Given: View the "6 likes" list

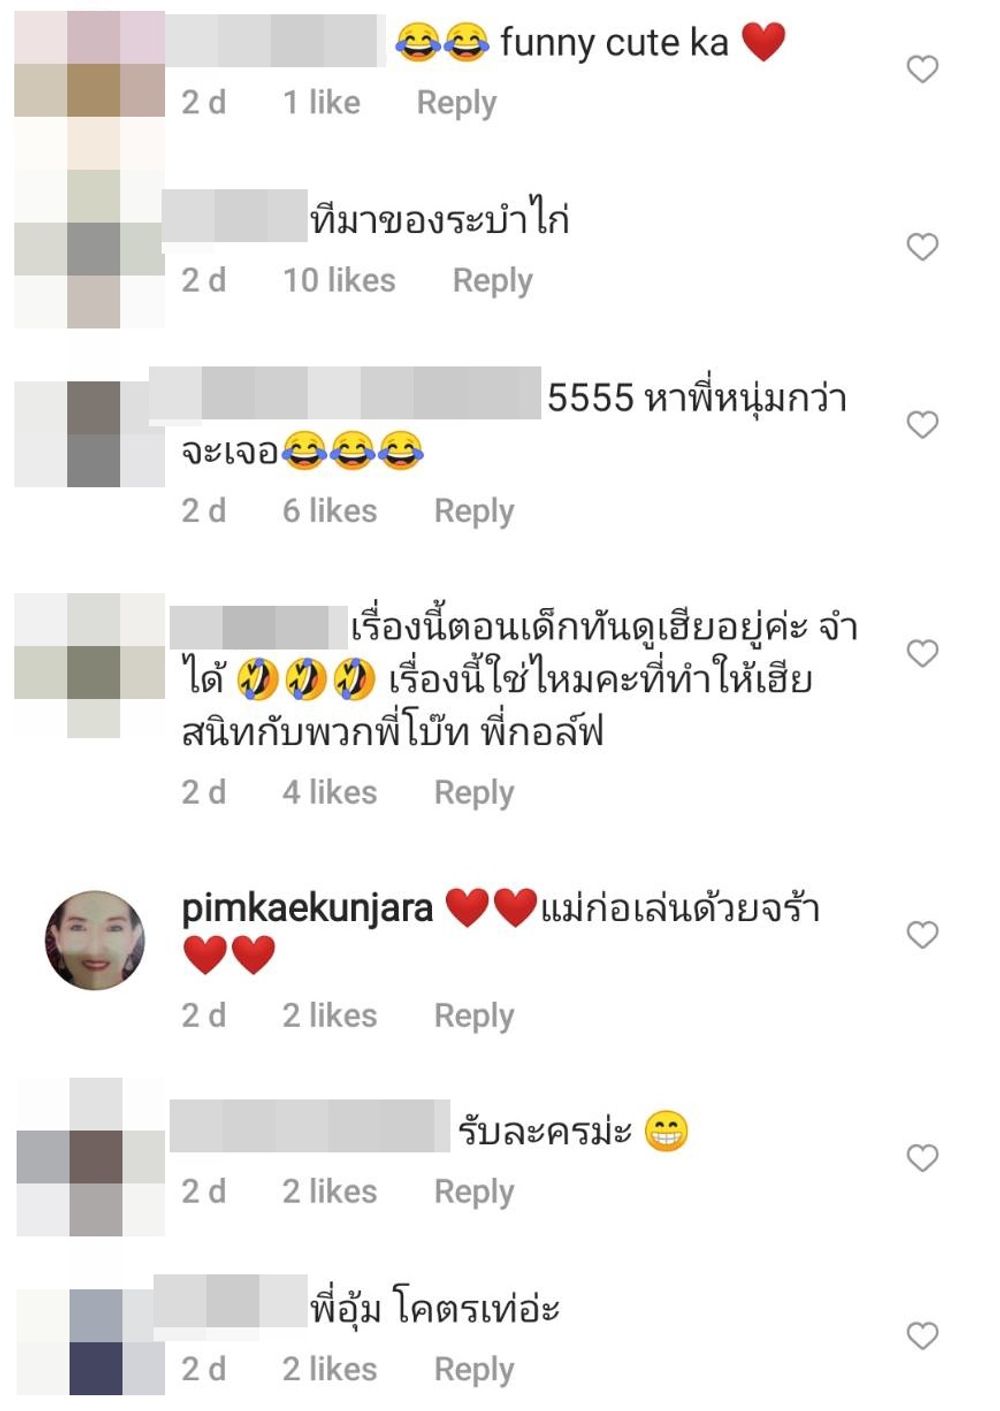Looking at the screenshot, I should pyautogui.click(x=330, y=510).
